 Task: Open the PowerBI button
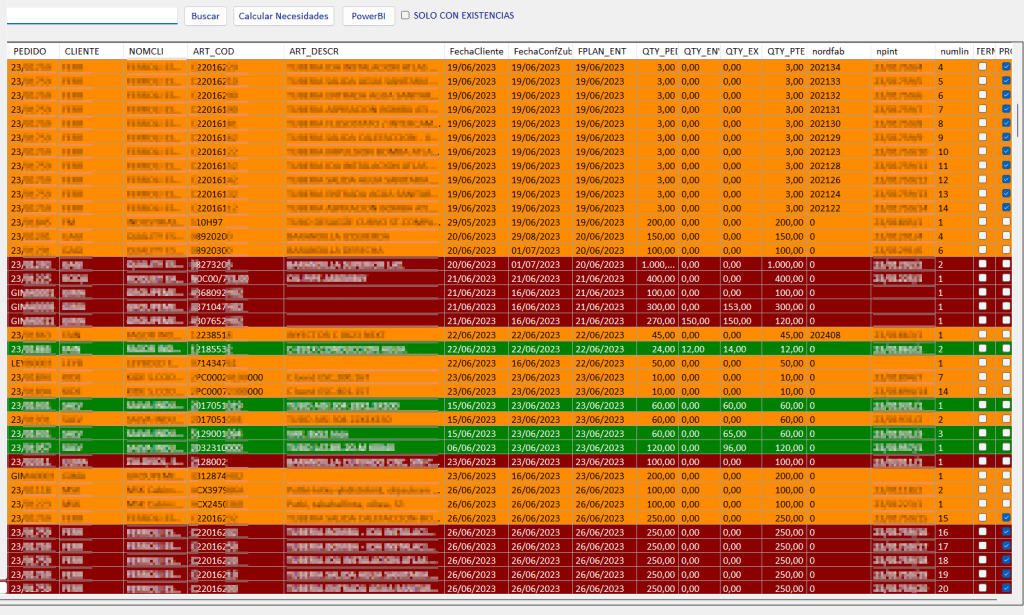coord(368,16)
